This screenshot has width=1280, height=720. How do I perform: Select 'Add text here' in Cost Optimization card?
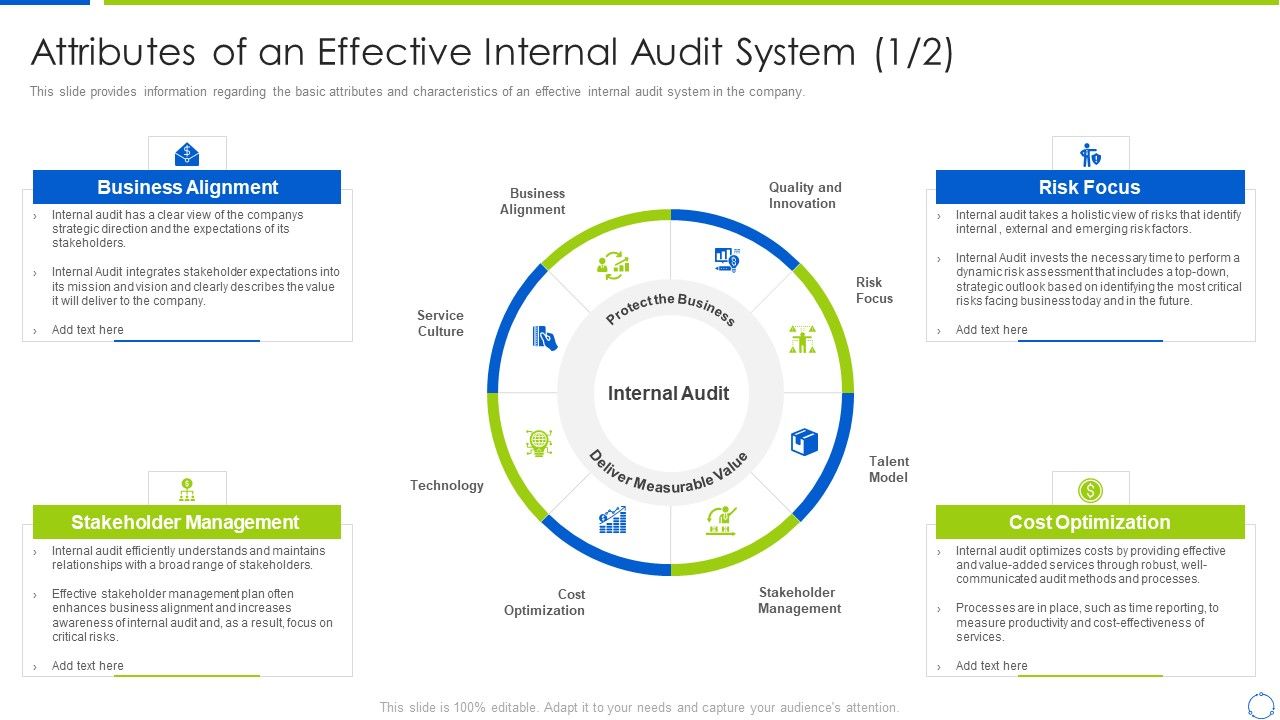point(991,666)
